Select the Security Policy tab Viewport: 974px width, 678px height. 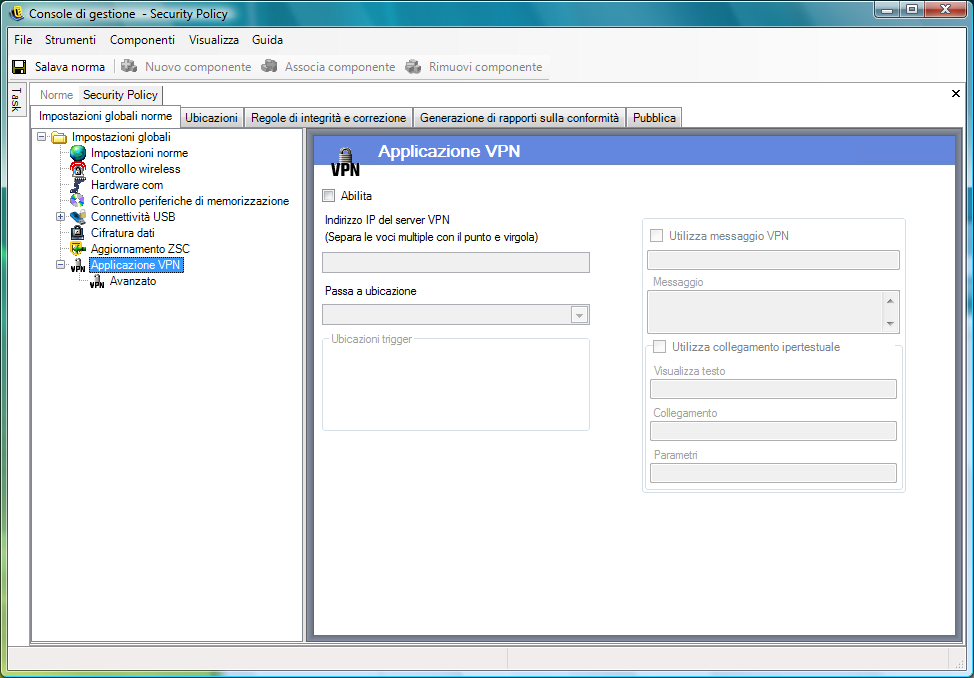pos(121,94)
